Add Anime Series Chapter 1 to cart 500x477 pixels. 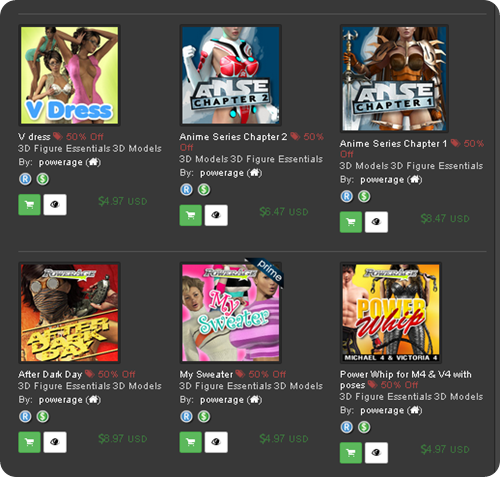pyautogui.click(x=351, y=222)
